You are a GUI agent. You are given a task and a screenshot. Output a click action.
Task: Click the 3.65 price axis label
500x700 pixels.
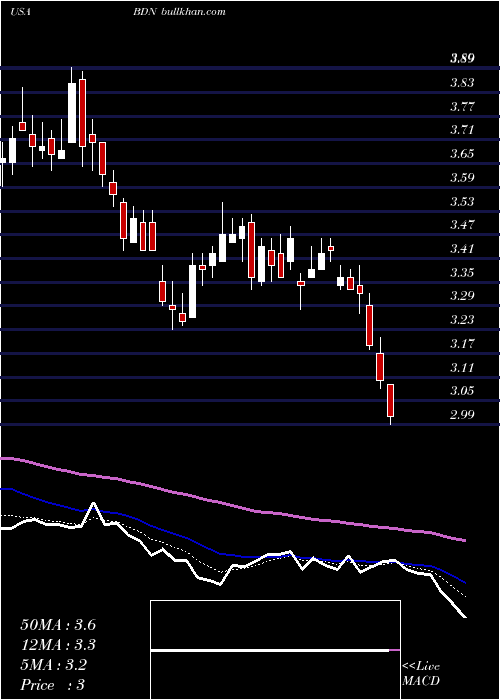point(462,154)
